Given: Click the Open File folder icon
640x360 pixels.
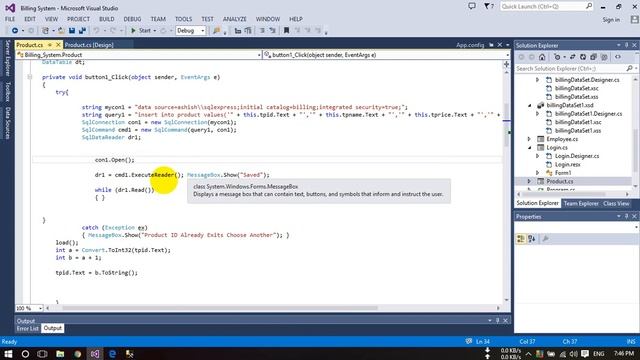Looking at the screenshot, I should (61, 31).
